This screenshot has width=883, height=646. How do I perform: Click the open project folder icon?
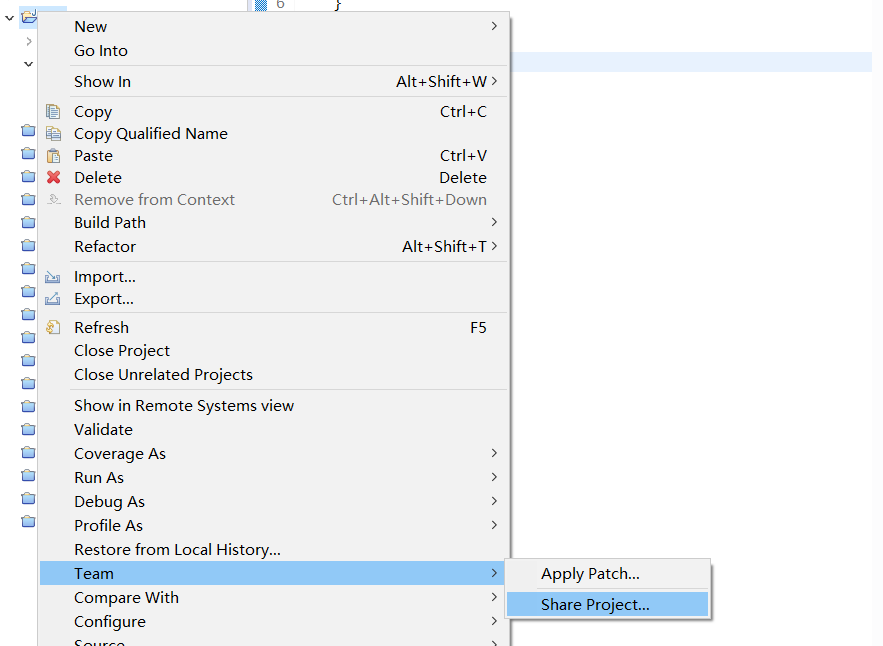coord(29,17)
